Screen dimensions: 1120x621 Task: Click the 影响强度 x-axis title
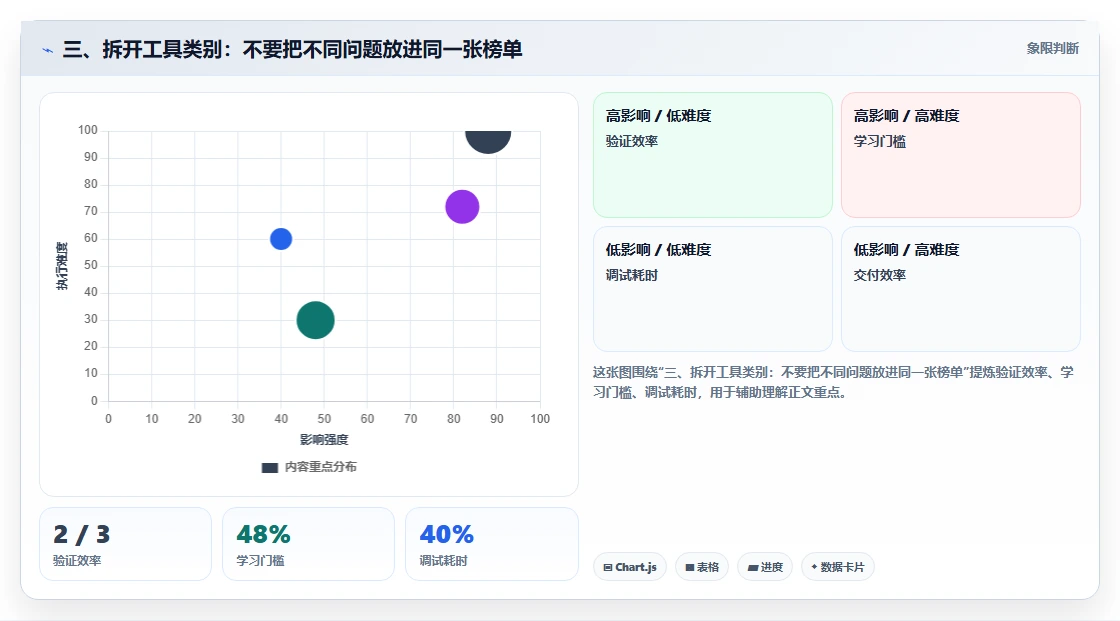coord(324,439)
